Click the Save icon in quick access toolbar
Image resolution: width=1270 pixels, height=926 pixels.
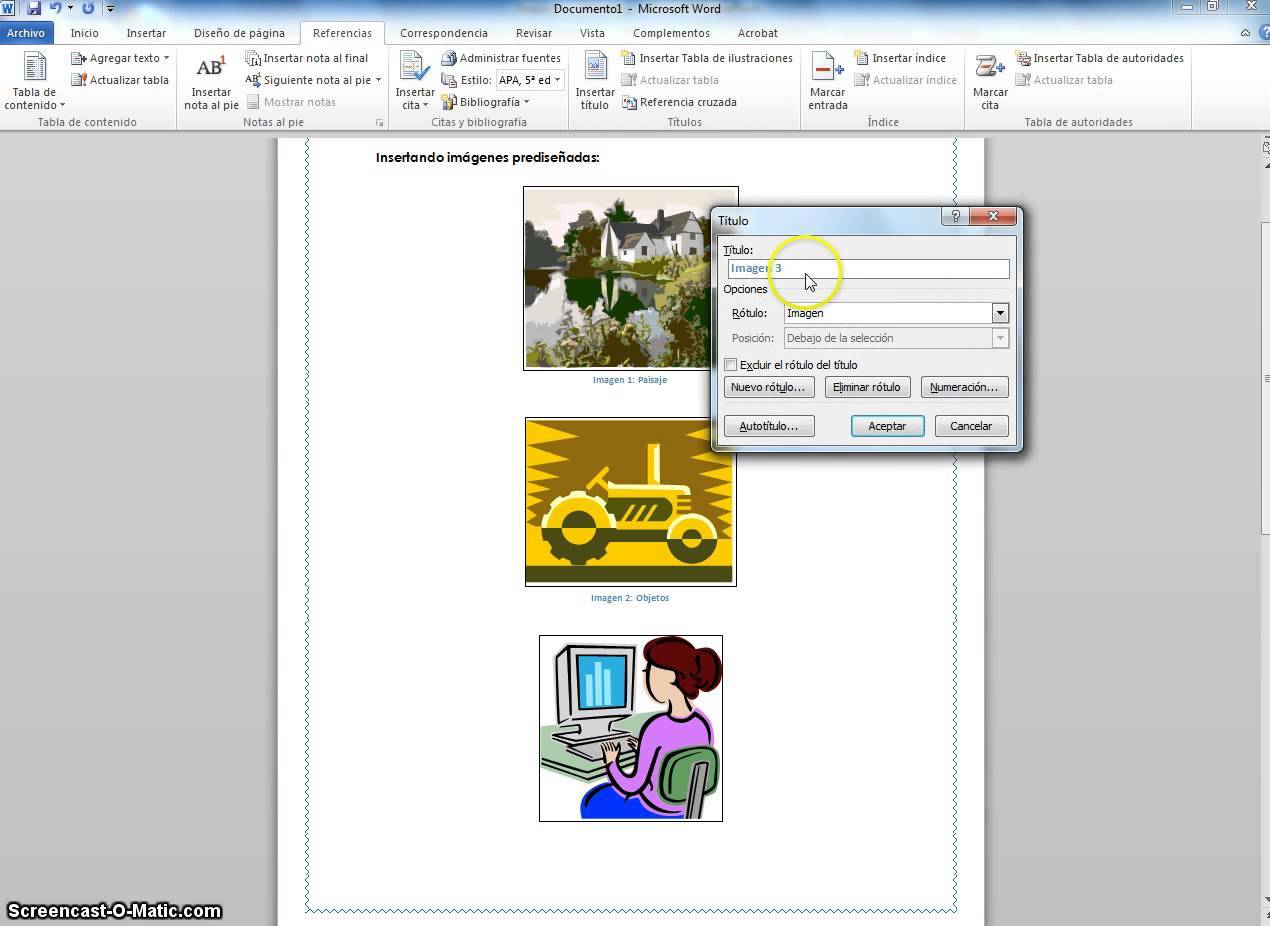[33, 8]
